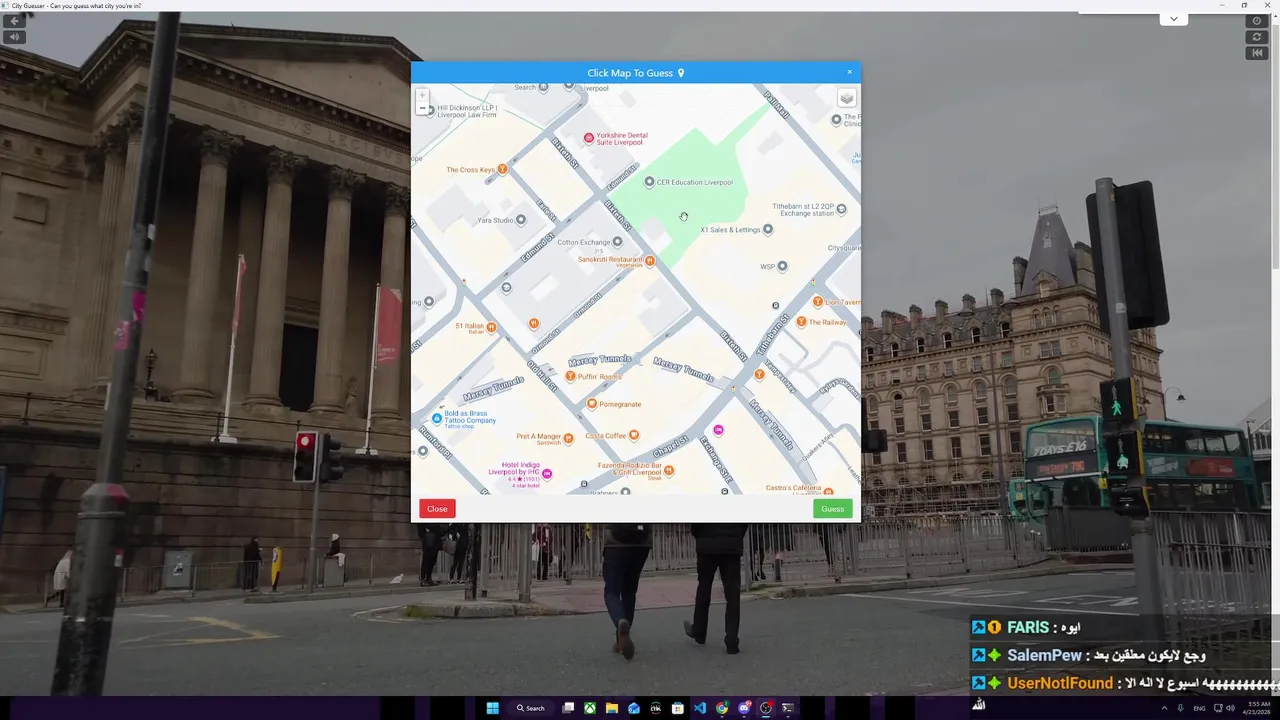Select Fazenda Rodizio Bar & Grill marker
Viewport: 1280px width, 720px height.
pos(669,470)
